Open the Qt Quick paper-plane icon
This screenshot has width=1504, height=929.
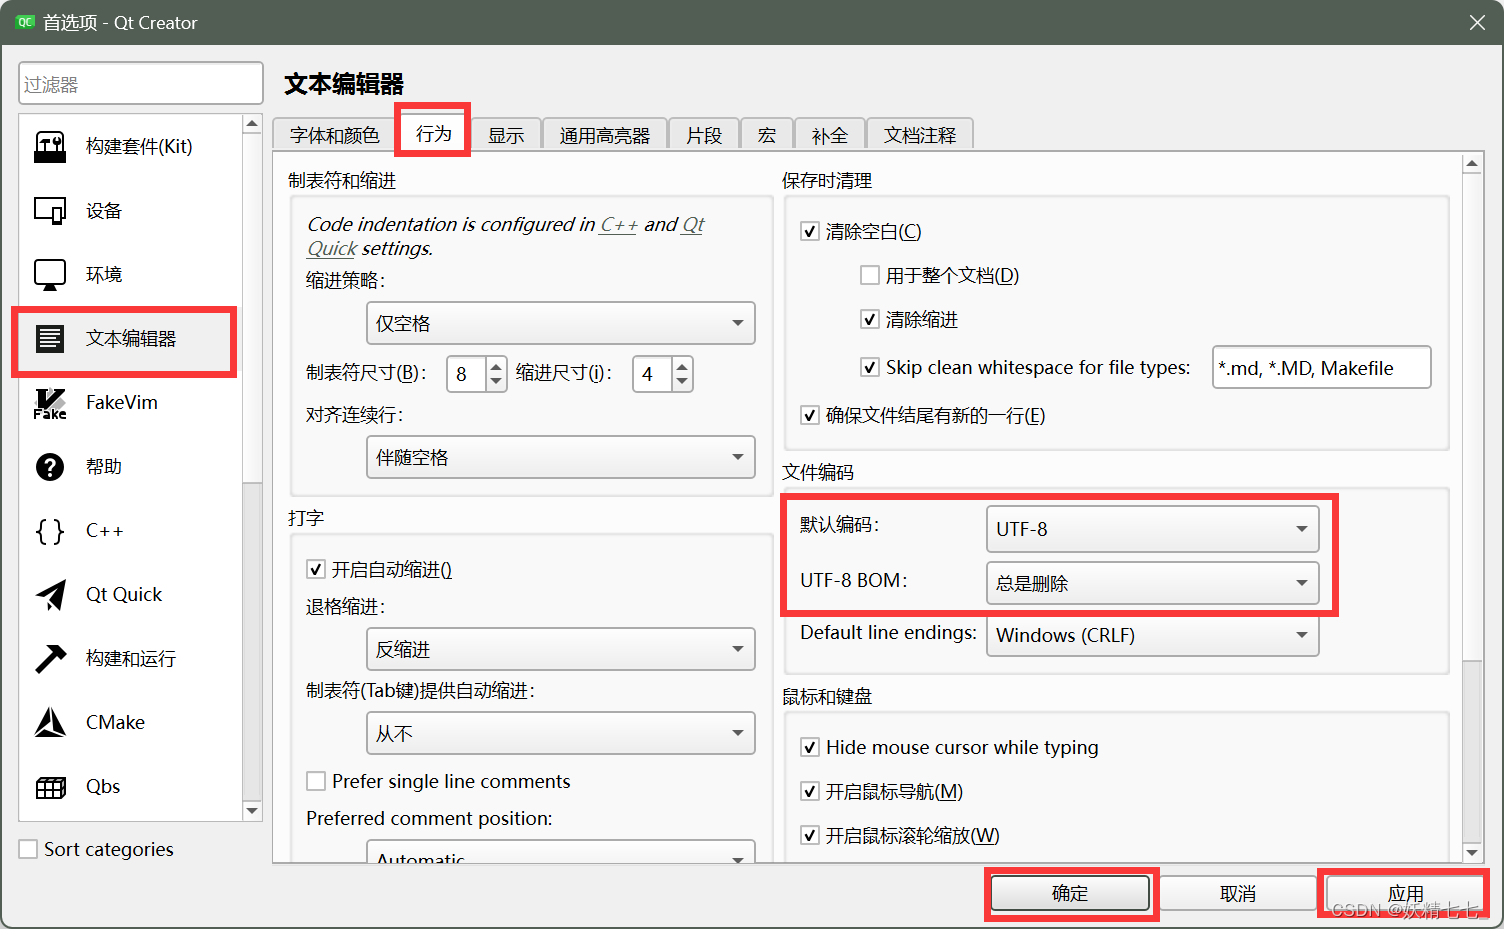click(x=50, y=595)
